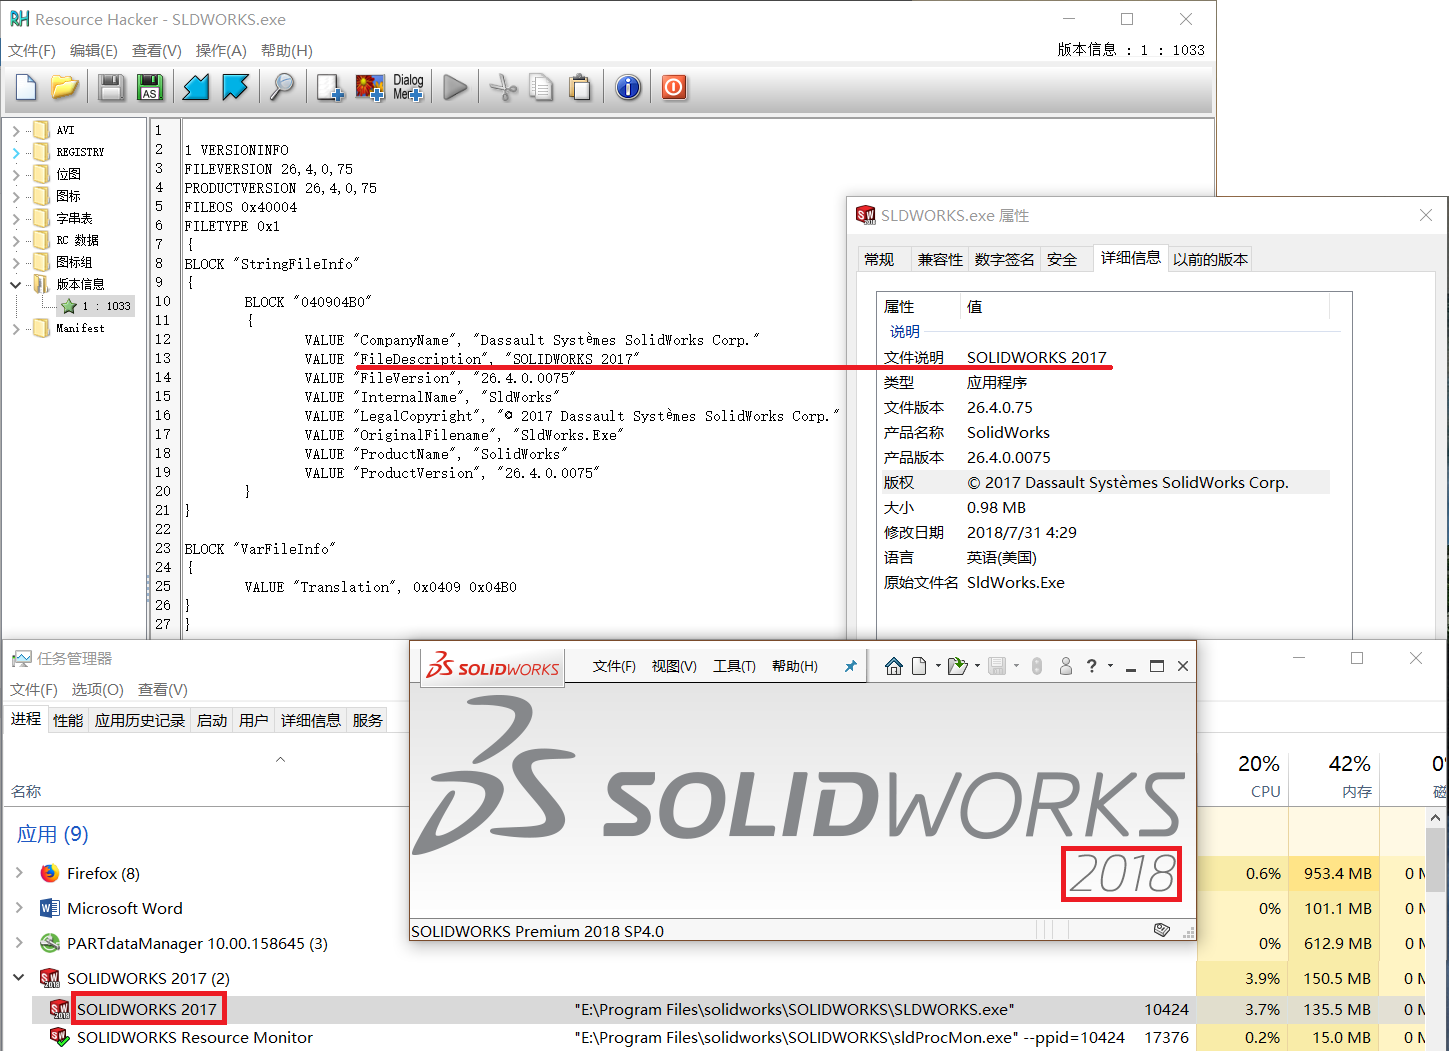Select 原始文件名 SldWorks.Exe property row

tap(1105, 582)
